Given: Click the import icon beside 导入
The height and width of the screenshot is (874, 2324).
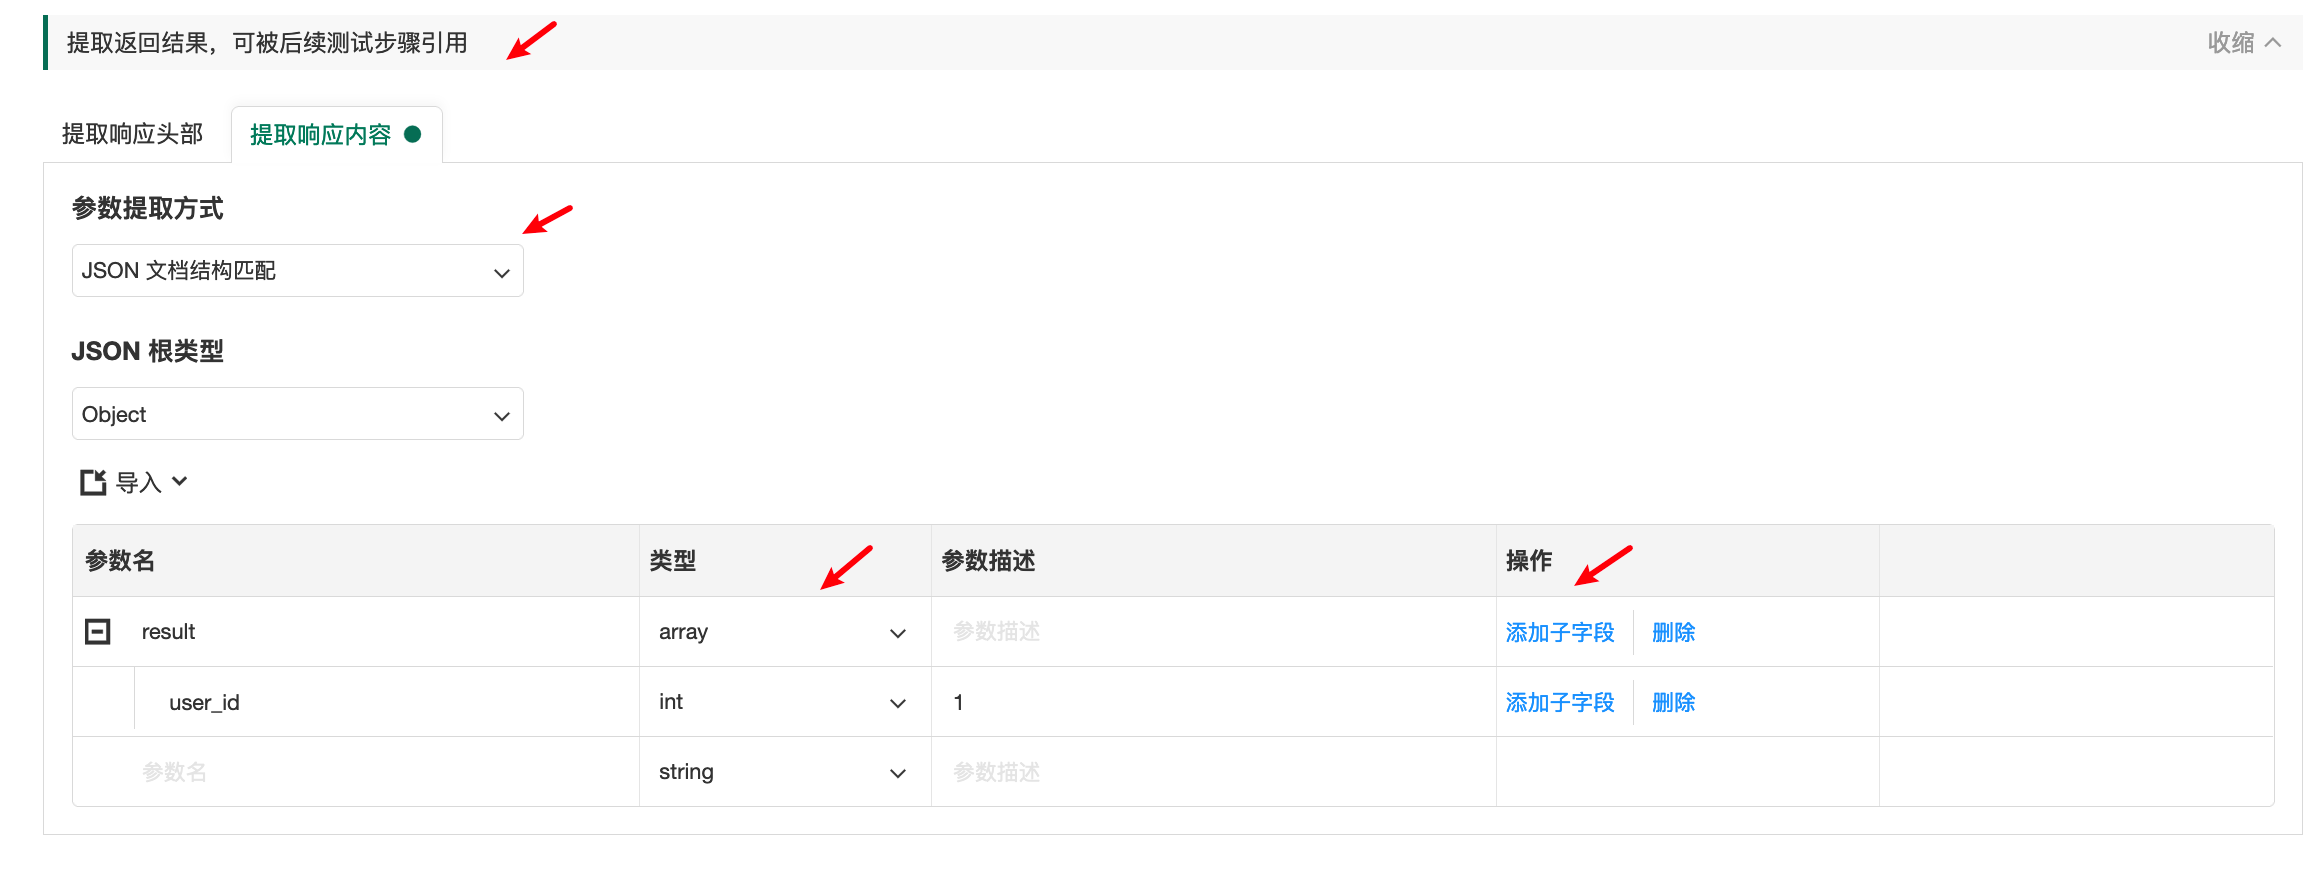Looking at the screenshot, I should pyautogui.click(x=93, y=482).
